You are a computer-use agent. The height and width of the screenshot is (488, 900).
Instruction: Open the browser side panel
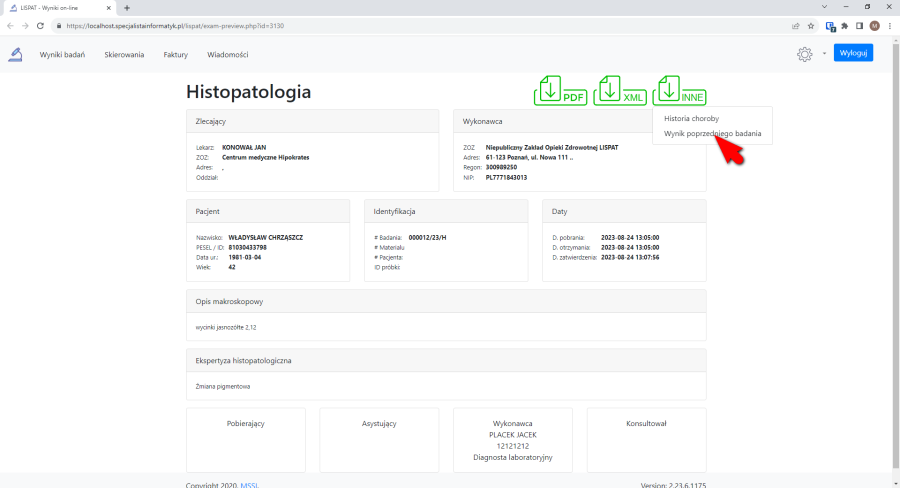[859, 26]
